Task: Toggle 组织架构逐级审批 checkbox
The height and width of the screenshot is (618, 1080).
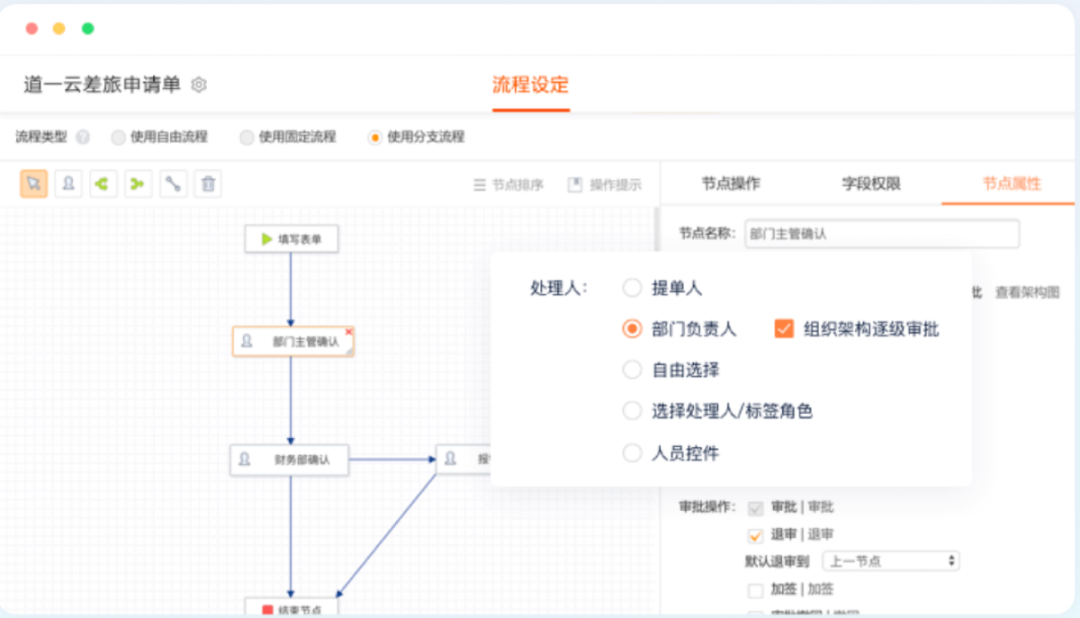Action: 784,329
